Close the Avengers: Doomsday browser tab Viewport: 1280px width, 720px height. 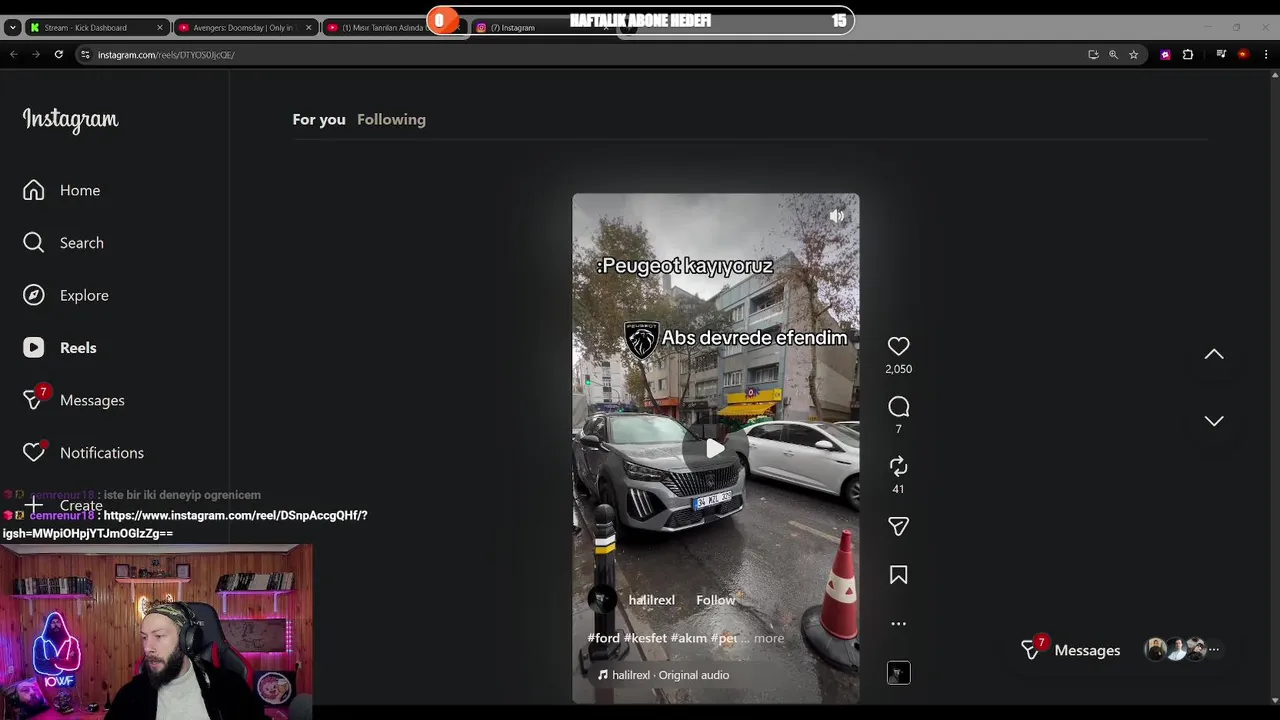308,28
